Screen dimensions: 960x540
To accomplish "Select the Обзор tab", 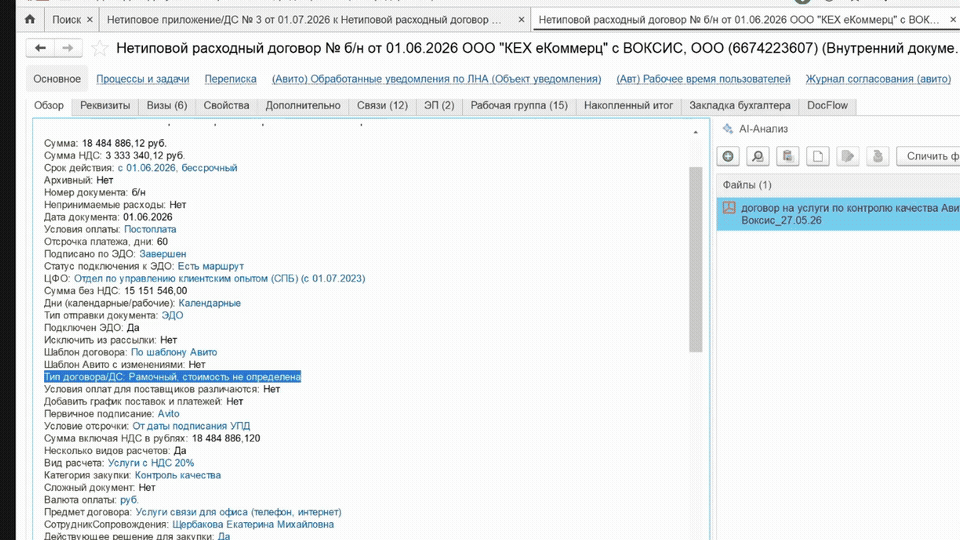I will pyautogui.click(x=49, y=105).
